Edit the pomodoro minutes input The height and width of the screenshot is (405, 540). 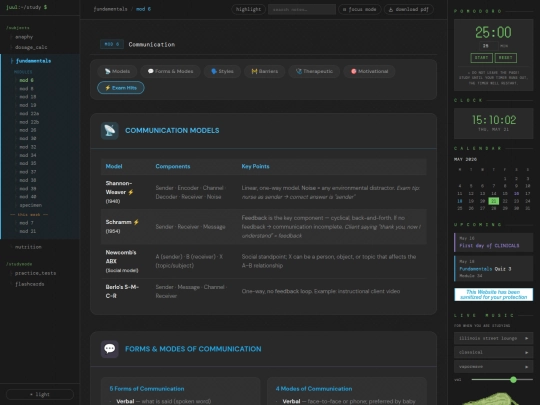click(x=488, y=46)
